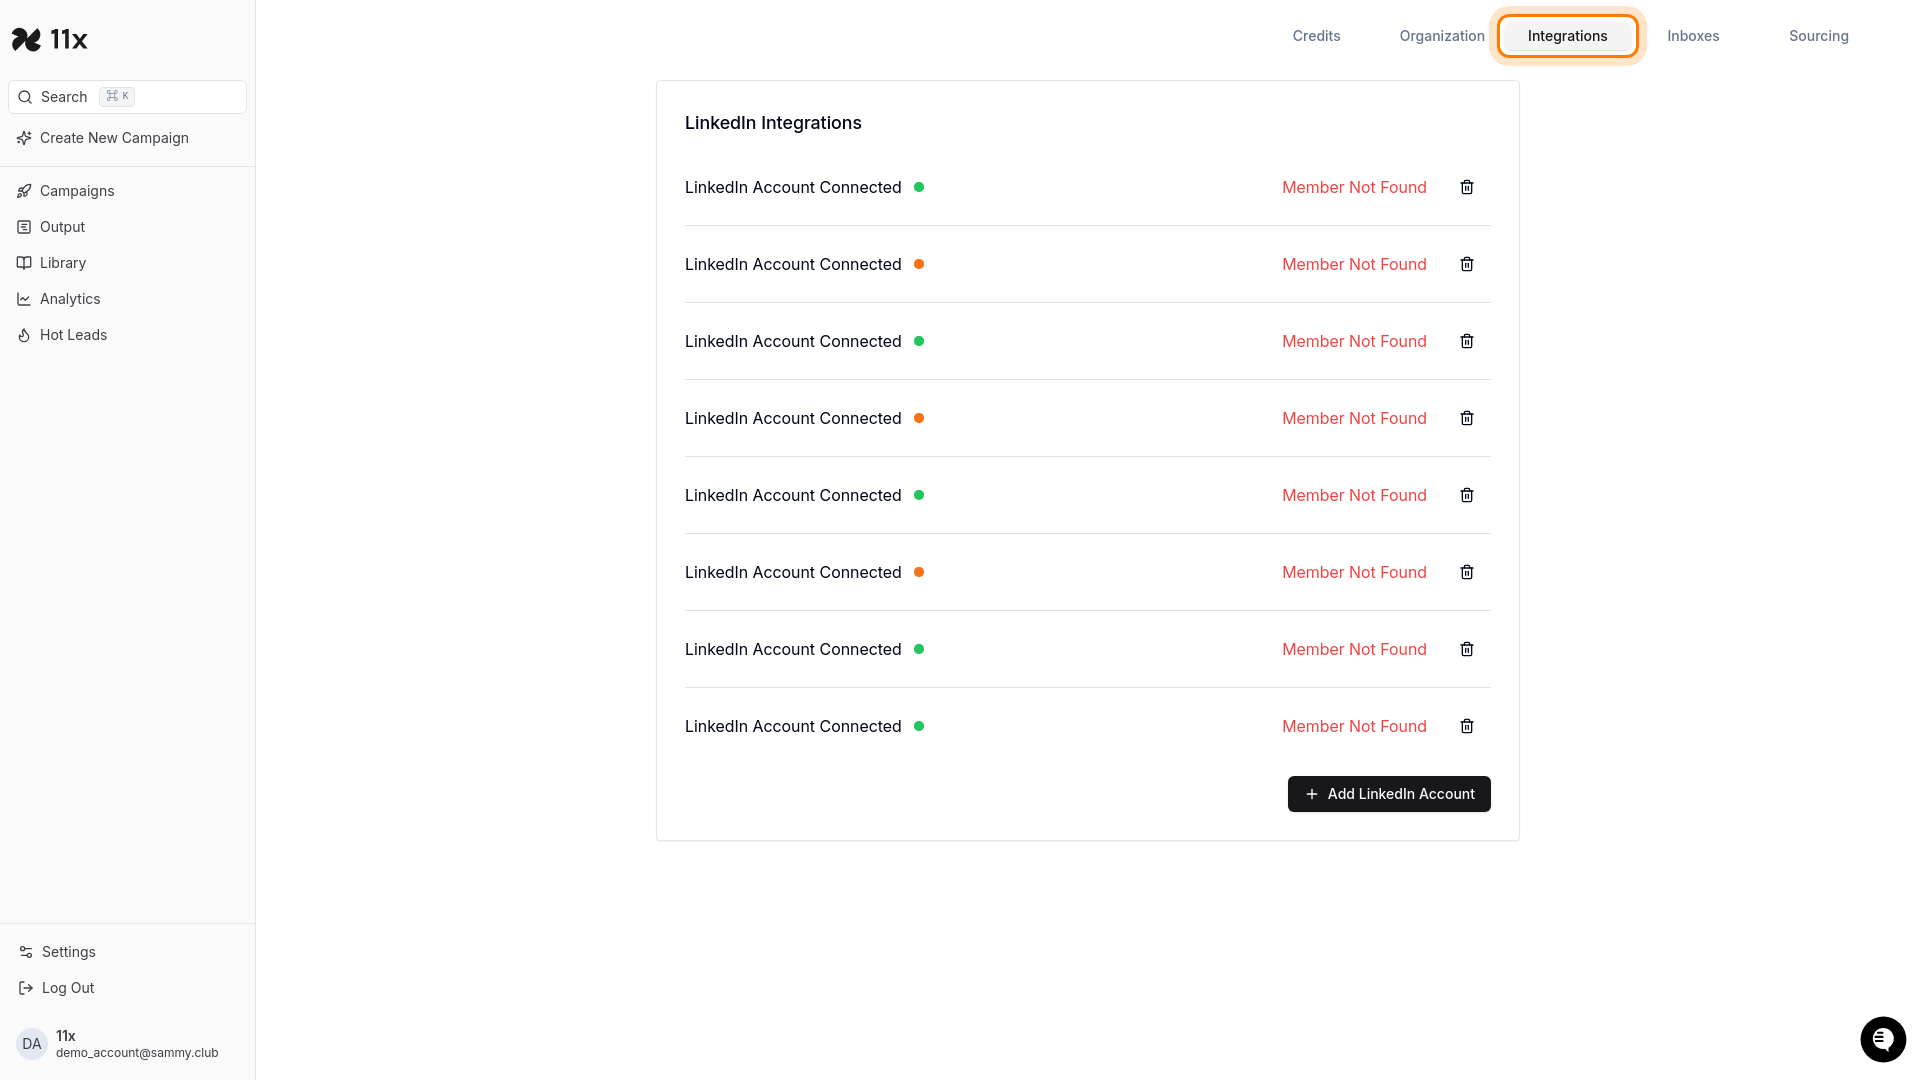This screenshot has height=1080, width=1920.
Task: Click 'Member Not Found' in the last row
Action: click(1354, 726)
